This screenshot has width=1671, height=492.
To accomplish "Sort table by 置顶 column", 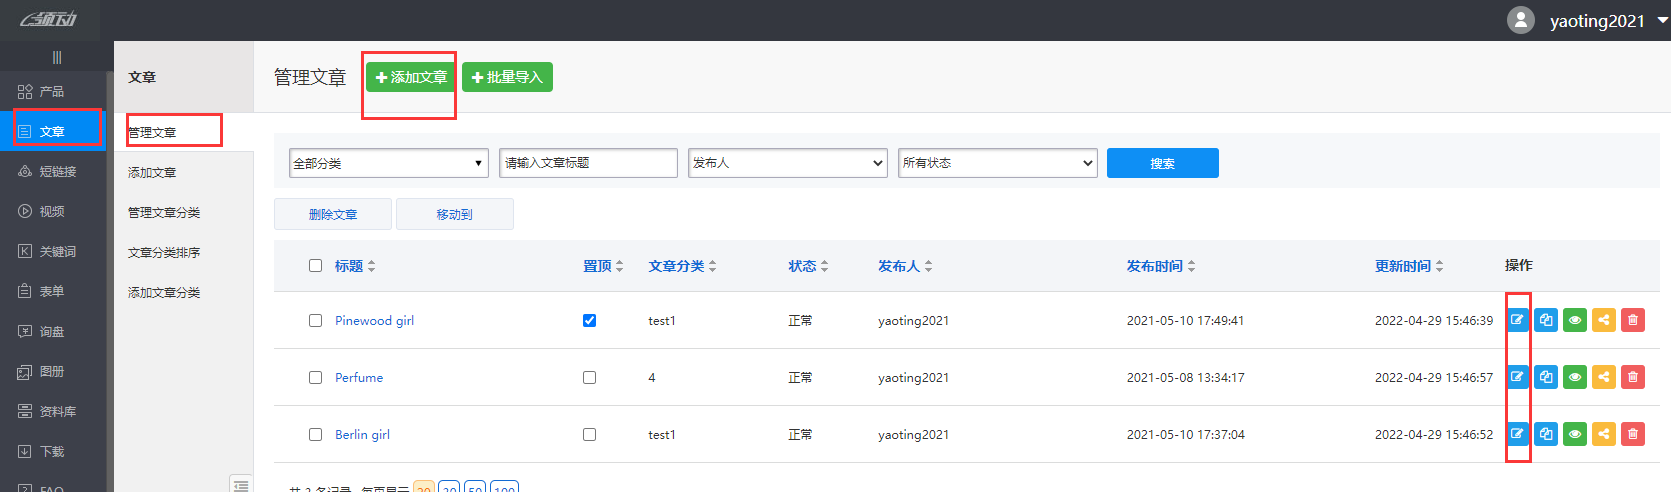I will [603, 266].
